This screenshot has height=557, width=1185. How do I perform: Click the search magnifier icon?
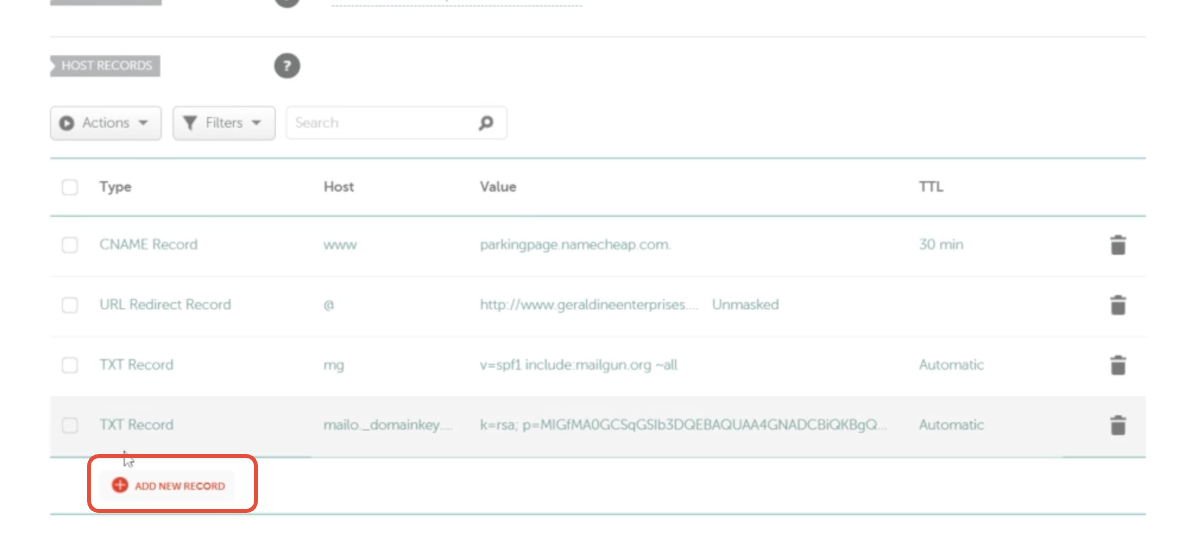tap(486, 123)
